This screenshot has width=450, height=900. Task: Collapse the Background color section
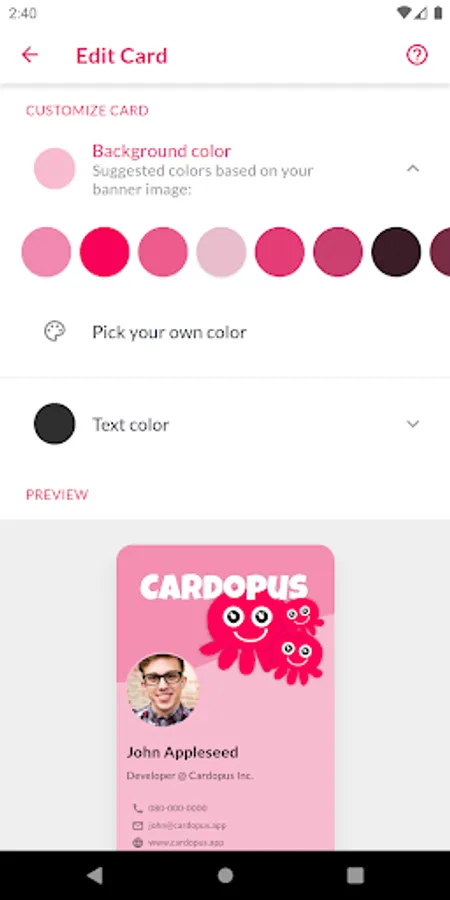pos(413,168)
